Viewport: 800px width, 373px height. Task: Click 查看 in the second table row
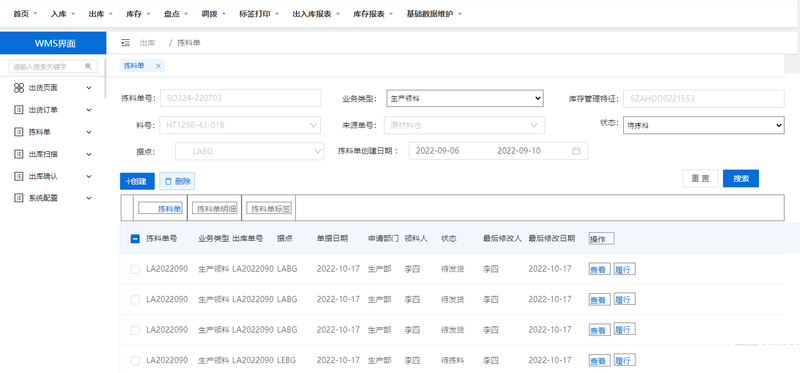599,300
